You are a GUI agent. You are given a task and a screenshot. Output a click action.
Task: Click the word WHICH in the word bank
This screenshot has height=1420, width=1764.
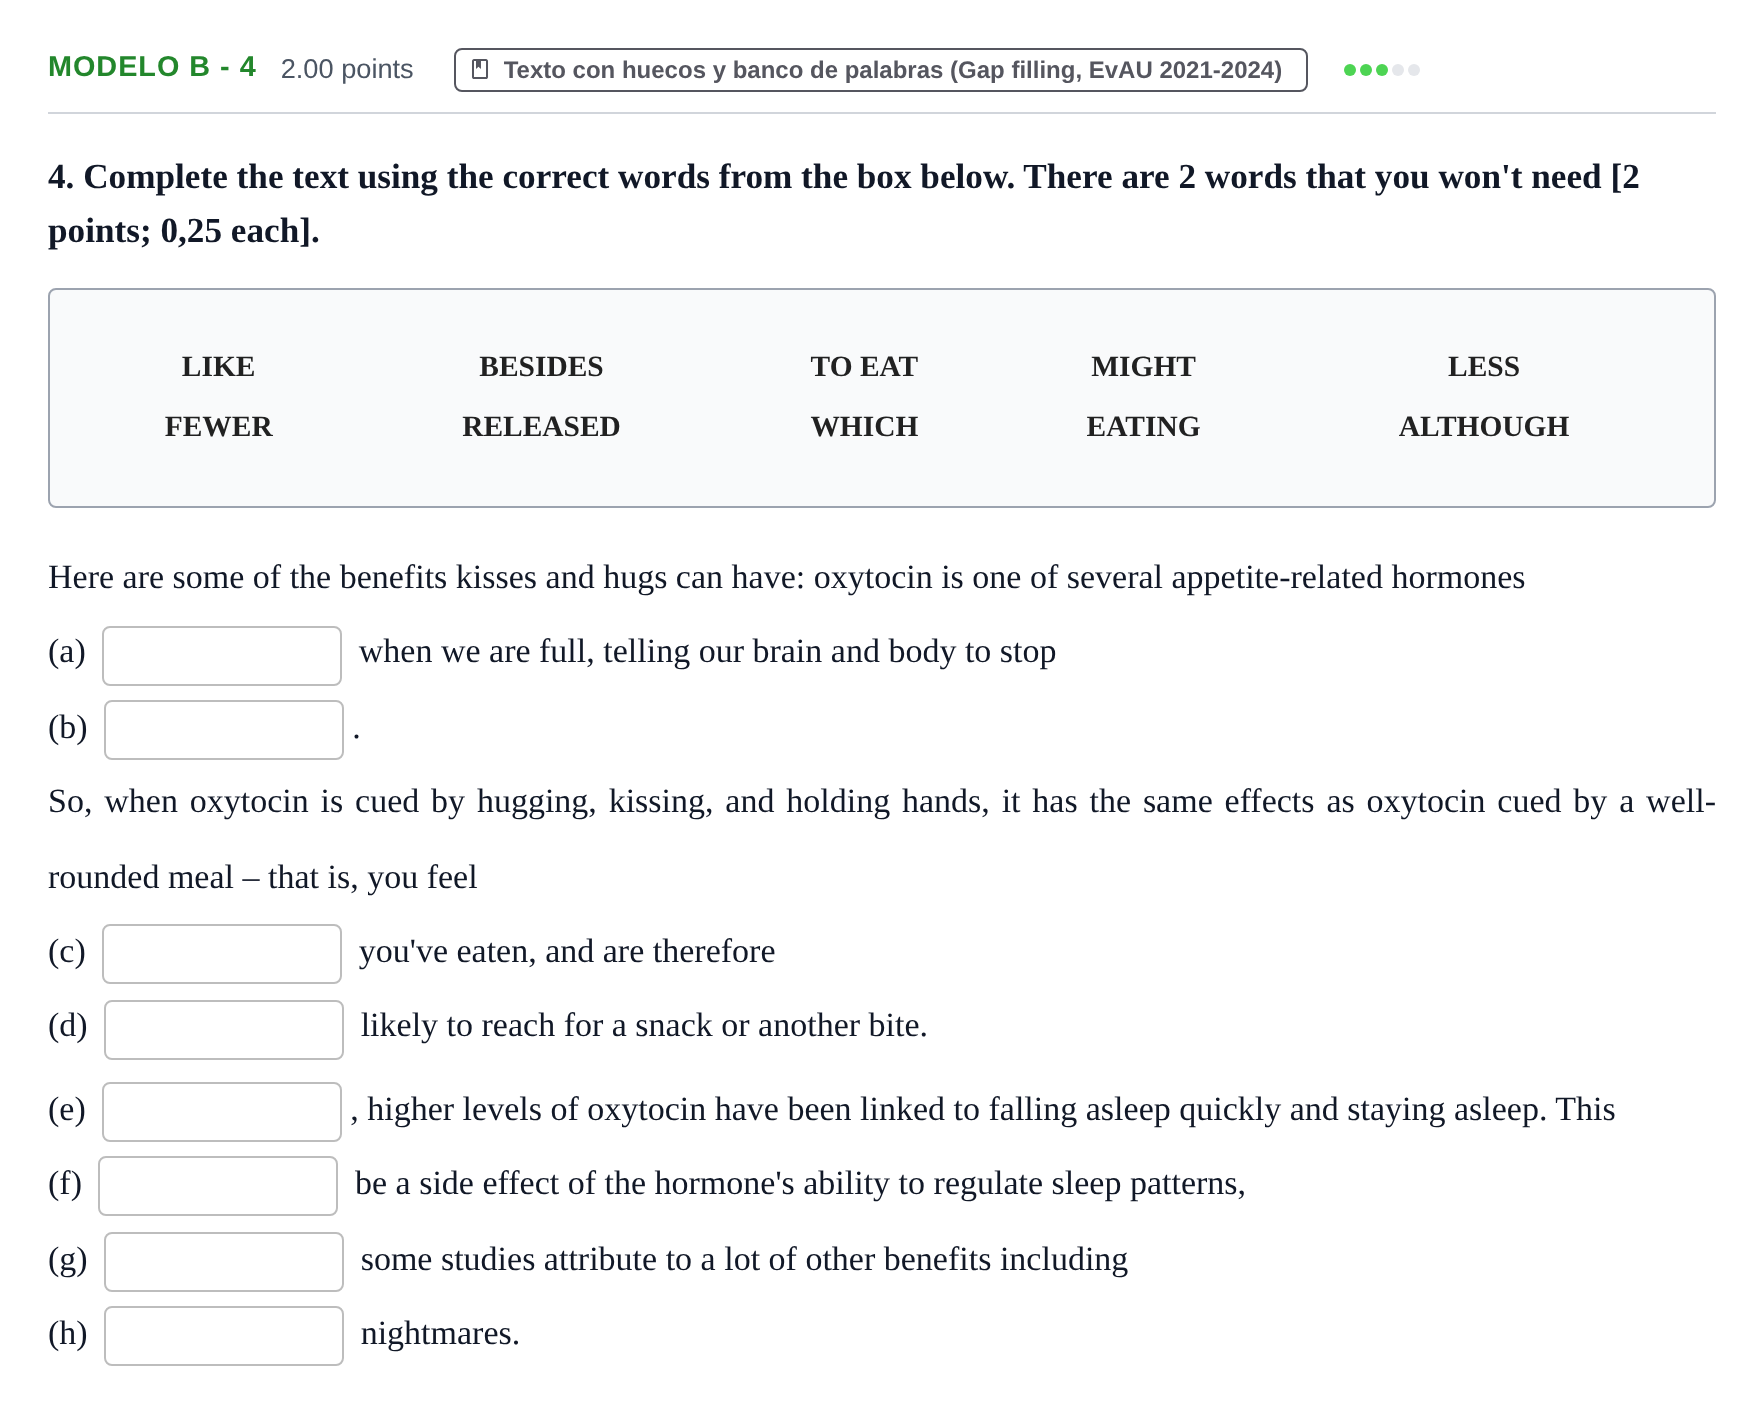(x=864, y=427)
